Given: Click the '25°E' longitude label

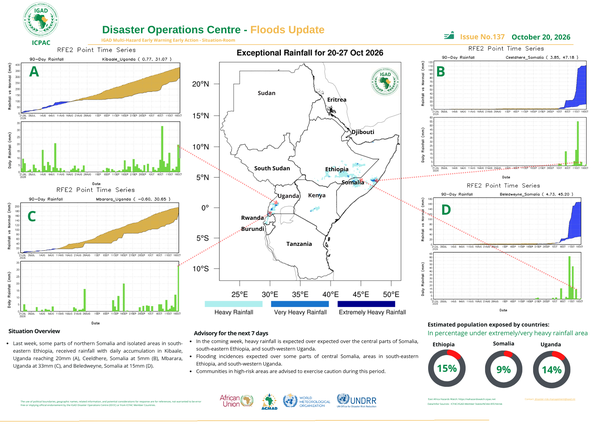Looking at the screenshot, I should 240,294.
